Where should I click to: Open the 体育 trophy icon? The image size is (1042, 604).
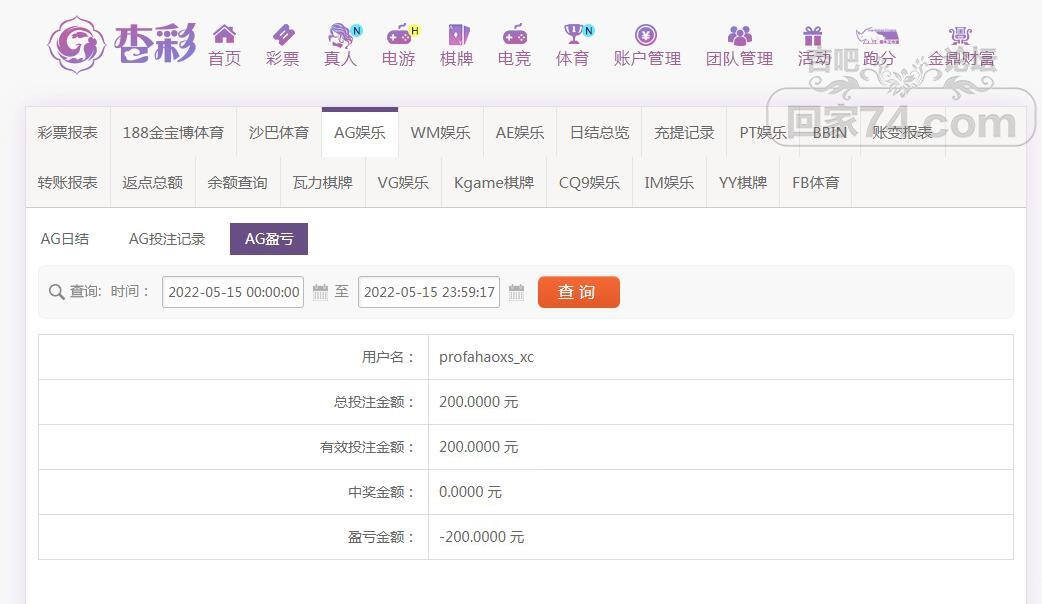pos(573,35)
